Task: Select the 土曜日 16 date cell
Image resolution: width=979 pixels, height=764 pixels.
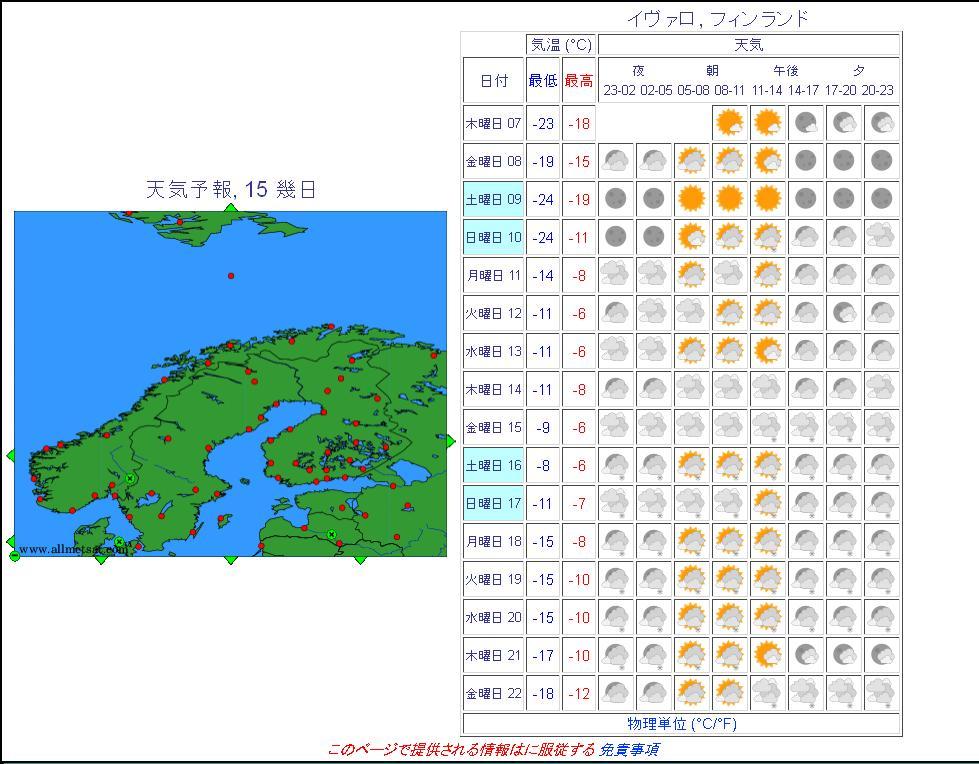Action: coord(493,465)
